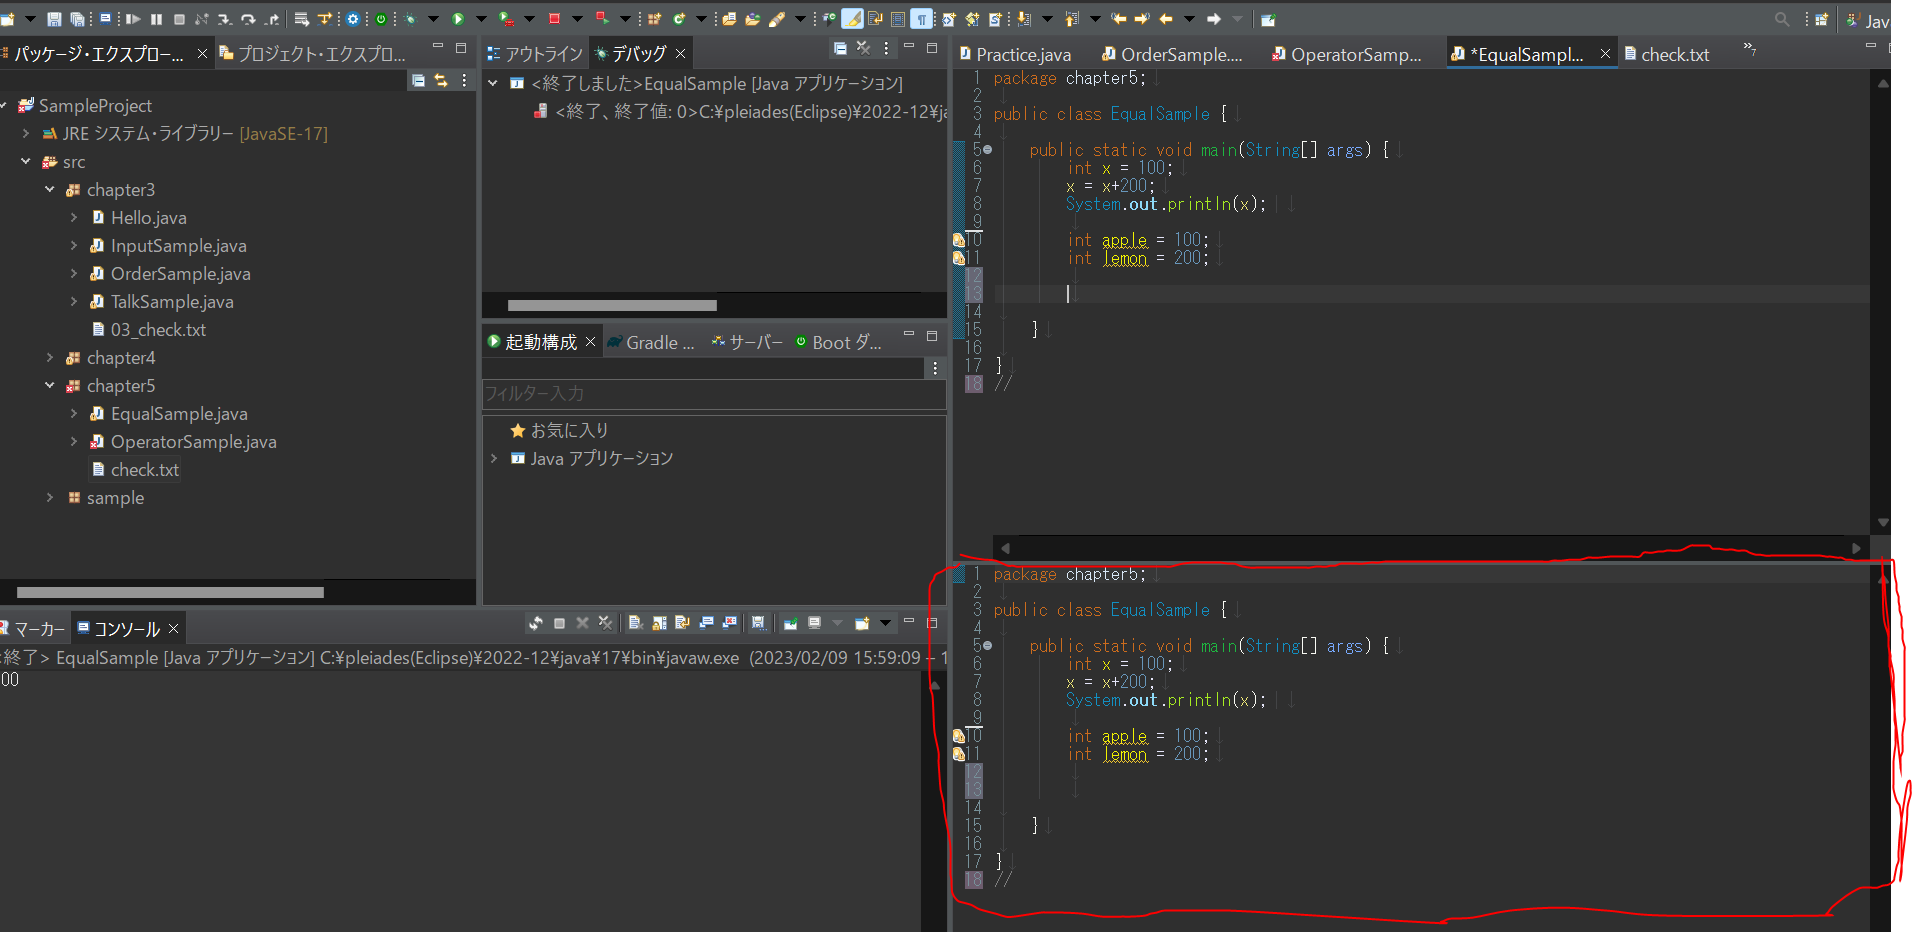Screen dimensions: 1917x932
Task: Open the マーカー view tab
Action: 33,629
